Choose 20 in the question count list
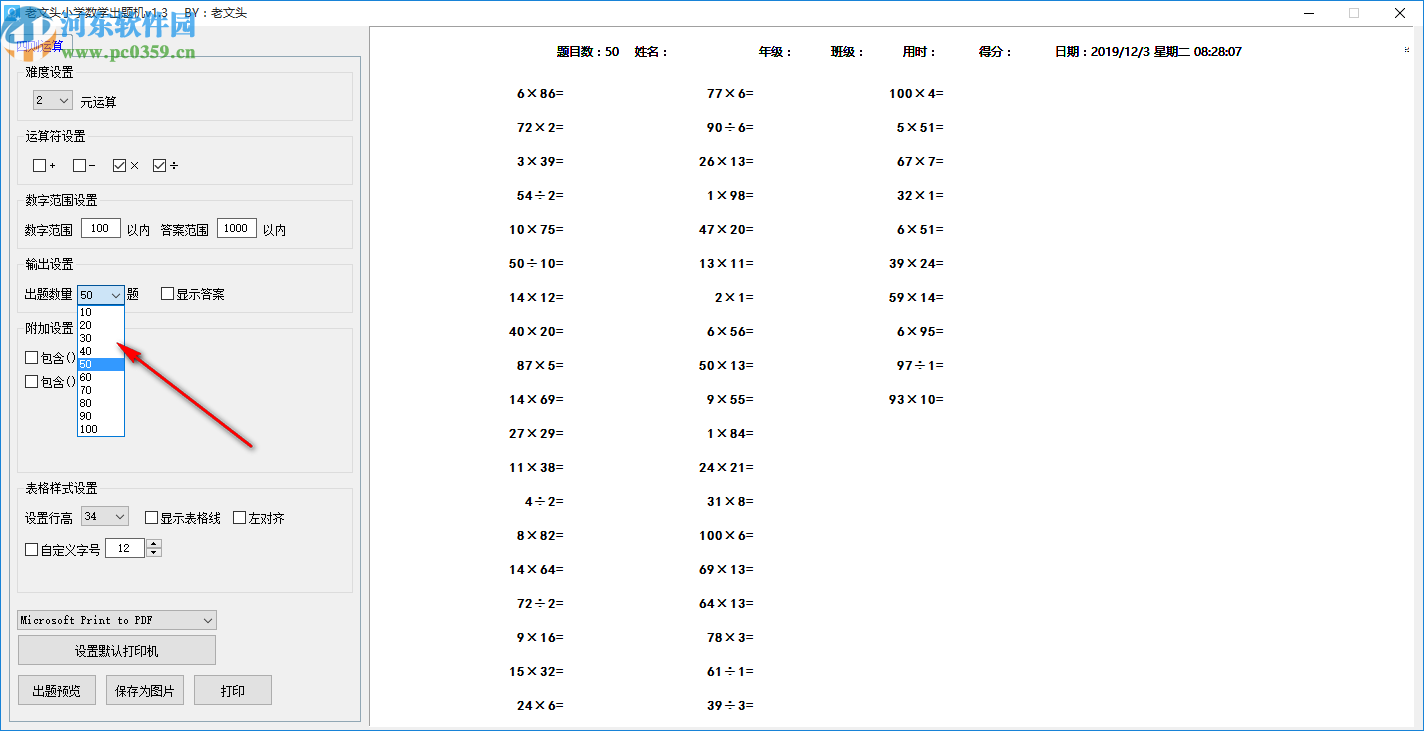This screenshot has height=731, width=1424. [101, 325]
